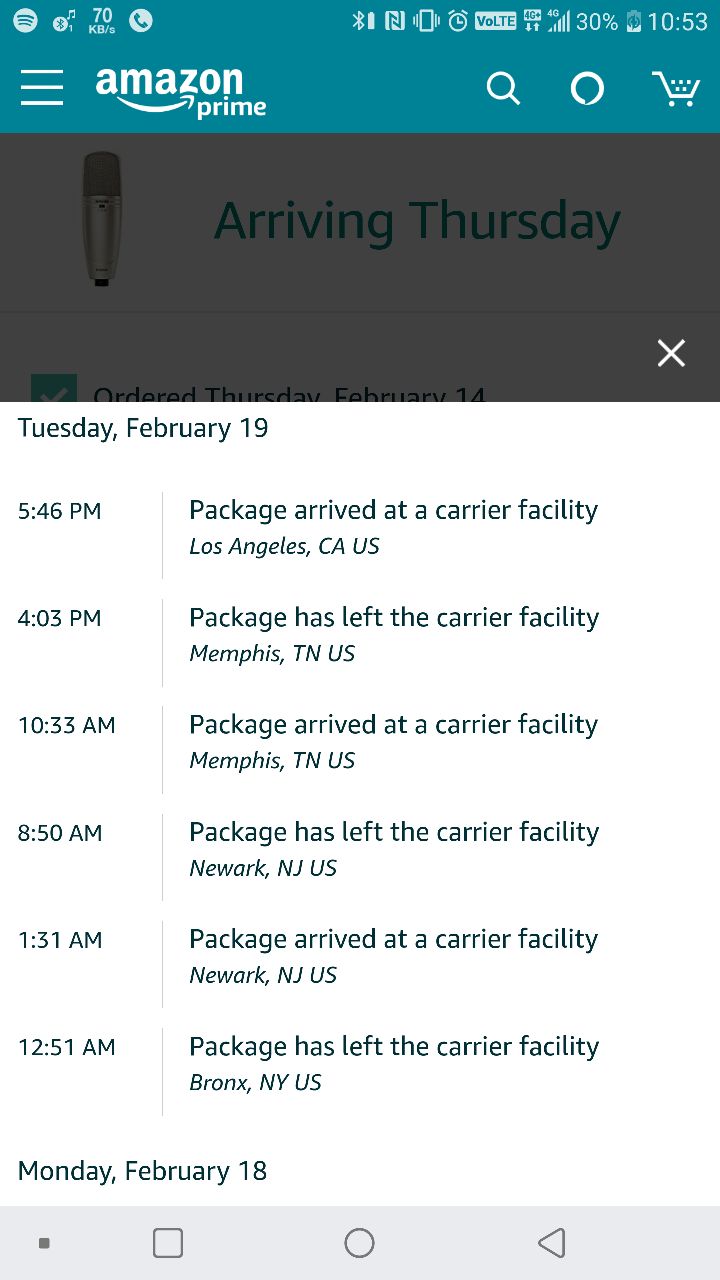The image size is (720, 1280).
Task: Tap the 12:51 AM Bronx departure entry
Action: pyautogui.click(x=394, y=1063)
